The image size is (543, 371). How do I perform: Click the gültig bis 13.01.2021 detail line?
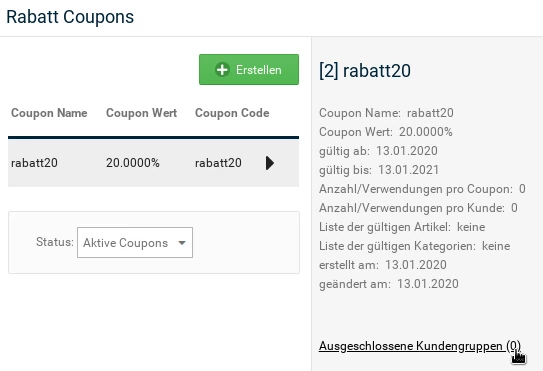click(379, 170)
